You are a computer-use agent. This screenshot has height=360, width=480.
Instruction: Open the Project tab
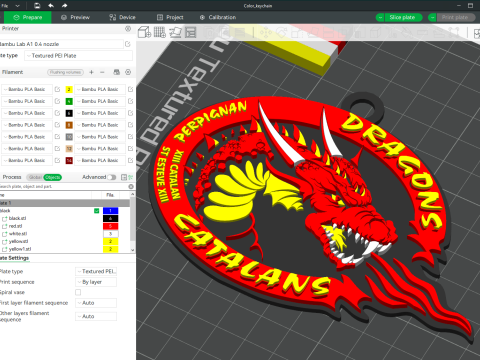point(170,17)
